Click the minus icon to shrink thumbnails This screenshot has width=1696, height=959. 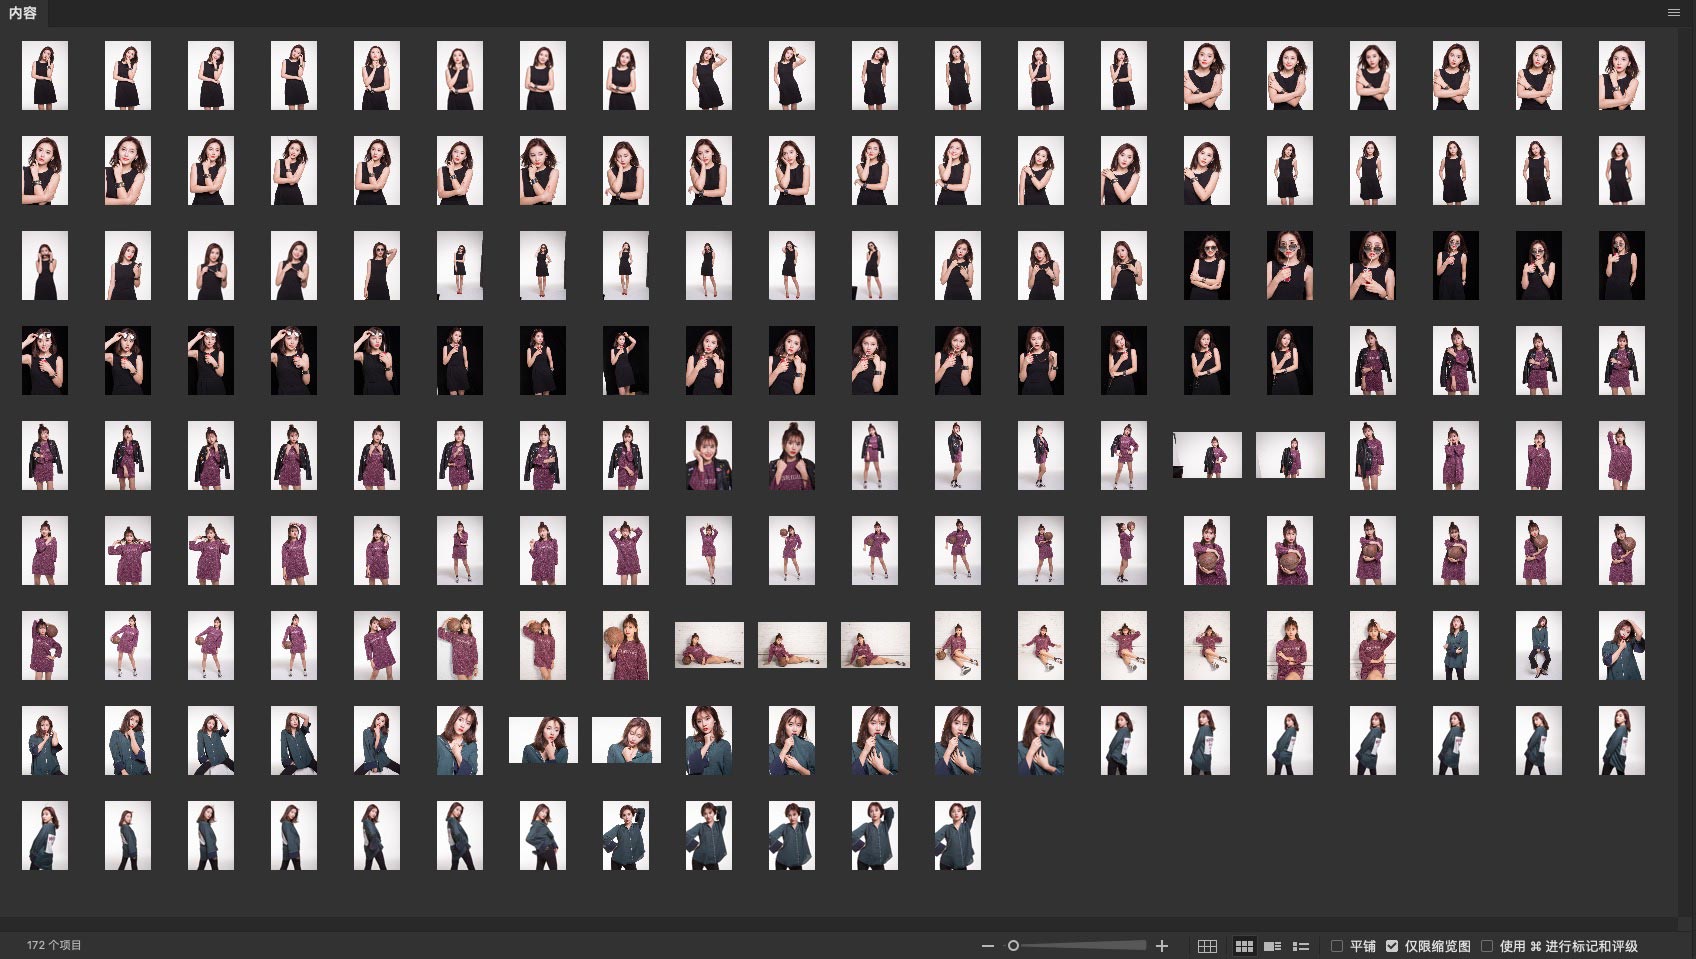coord(988,946)
